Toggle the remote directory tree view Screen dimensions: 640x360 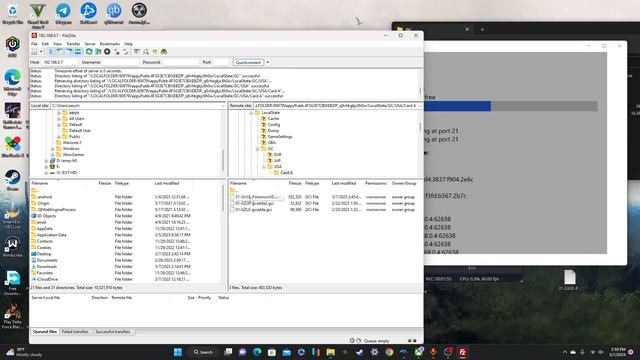pyautogui.click(x=69, y=52)
